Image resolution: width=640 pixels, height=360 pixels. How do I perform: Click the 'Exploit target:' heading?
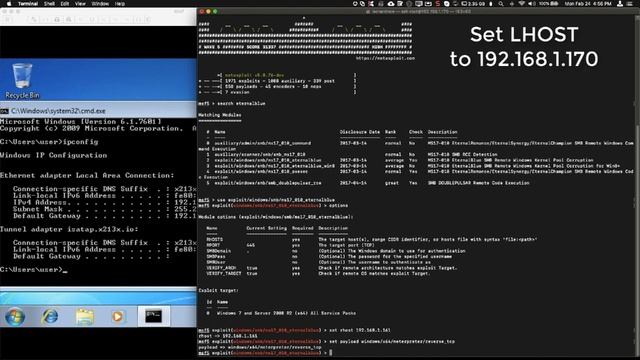pos(218,291)
